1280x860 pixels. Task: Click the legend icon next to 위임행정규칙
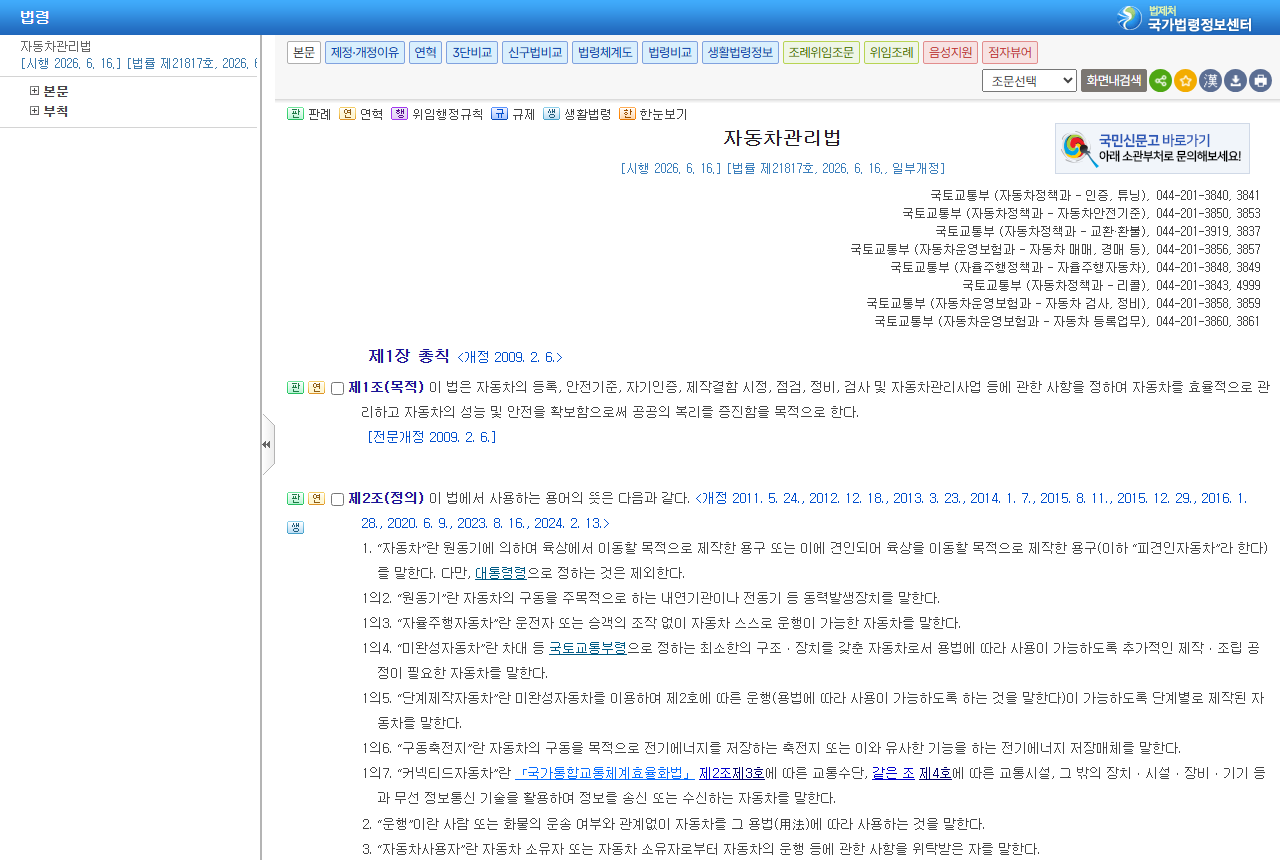pyautogui.click(x=399, y=114)
